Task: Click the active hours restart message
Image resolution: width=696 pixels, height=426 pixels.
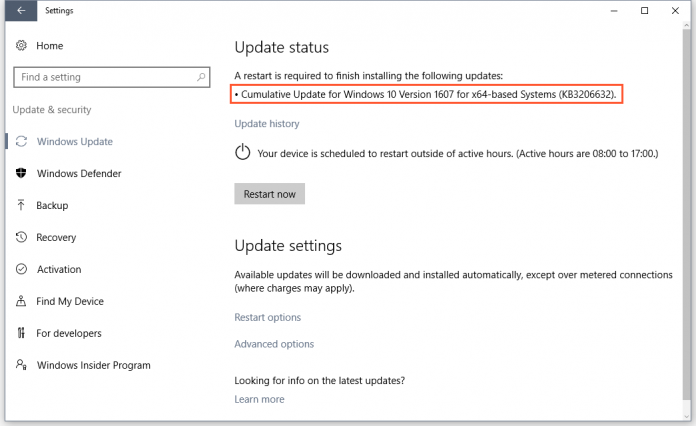Action: point(458,154)
